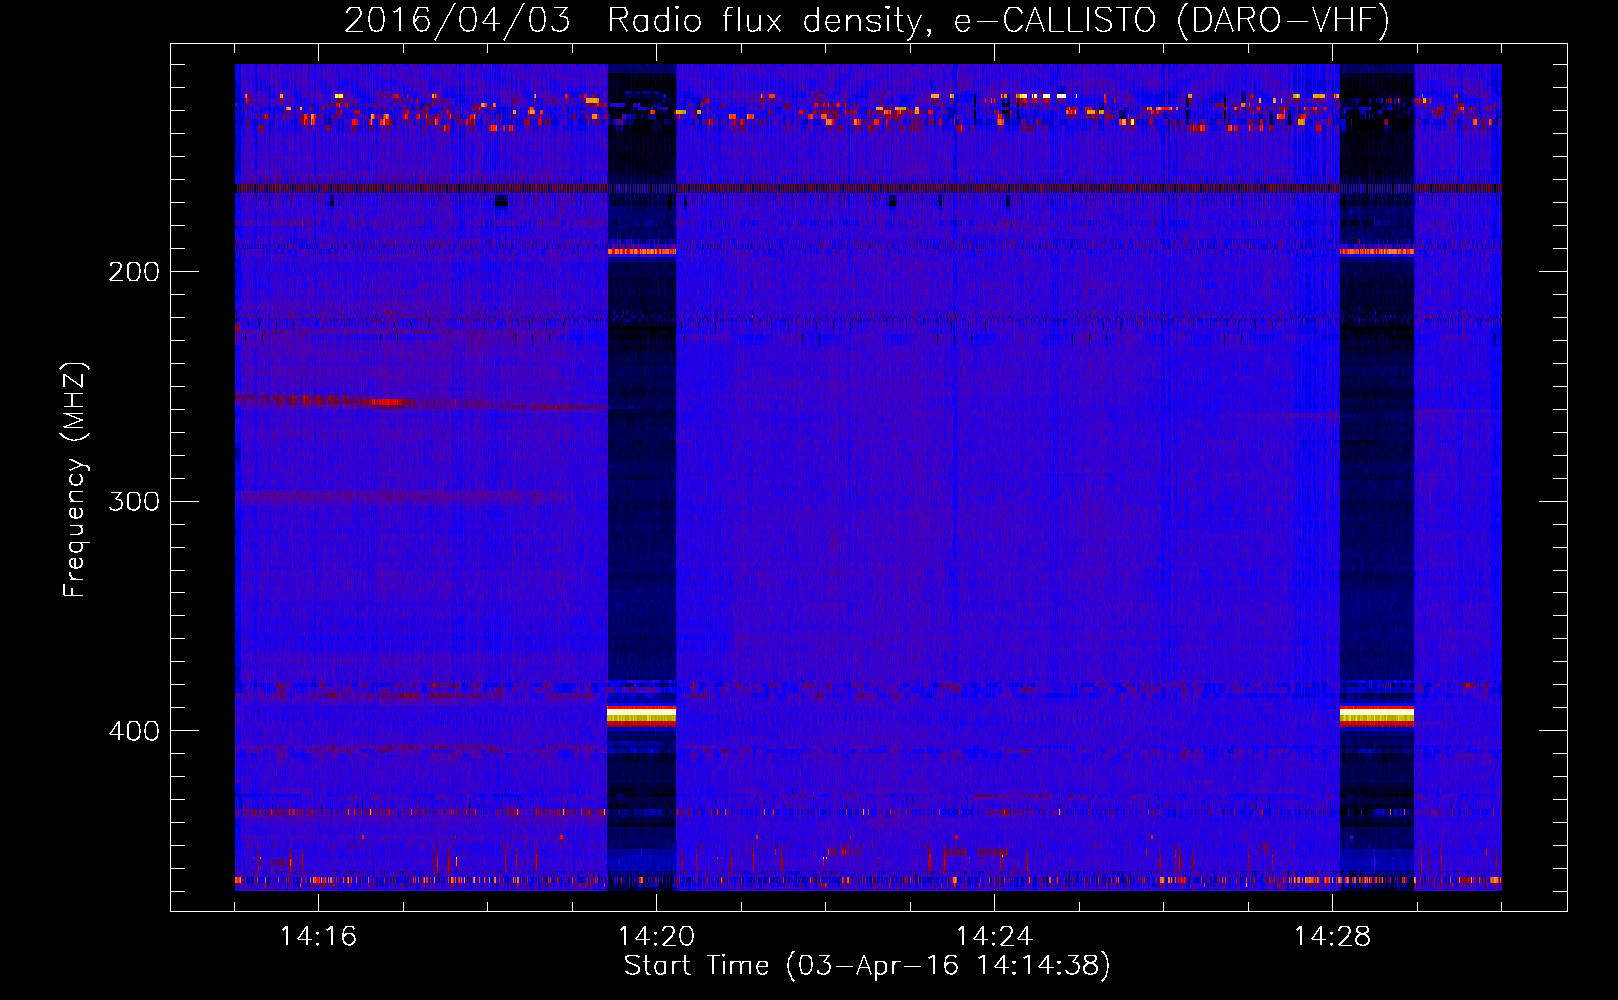Click the 14:20 time tick label
This screenshot has width=1618, height=1000.
coord(656,936)
